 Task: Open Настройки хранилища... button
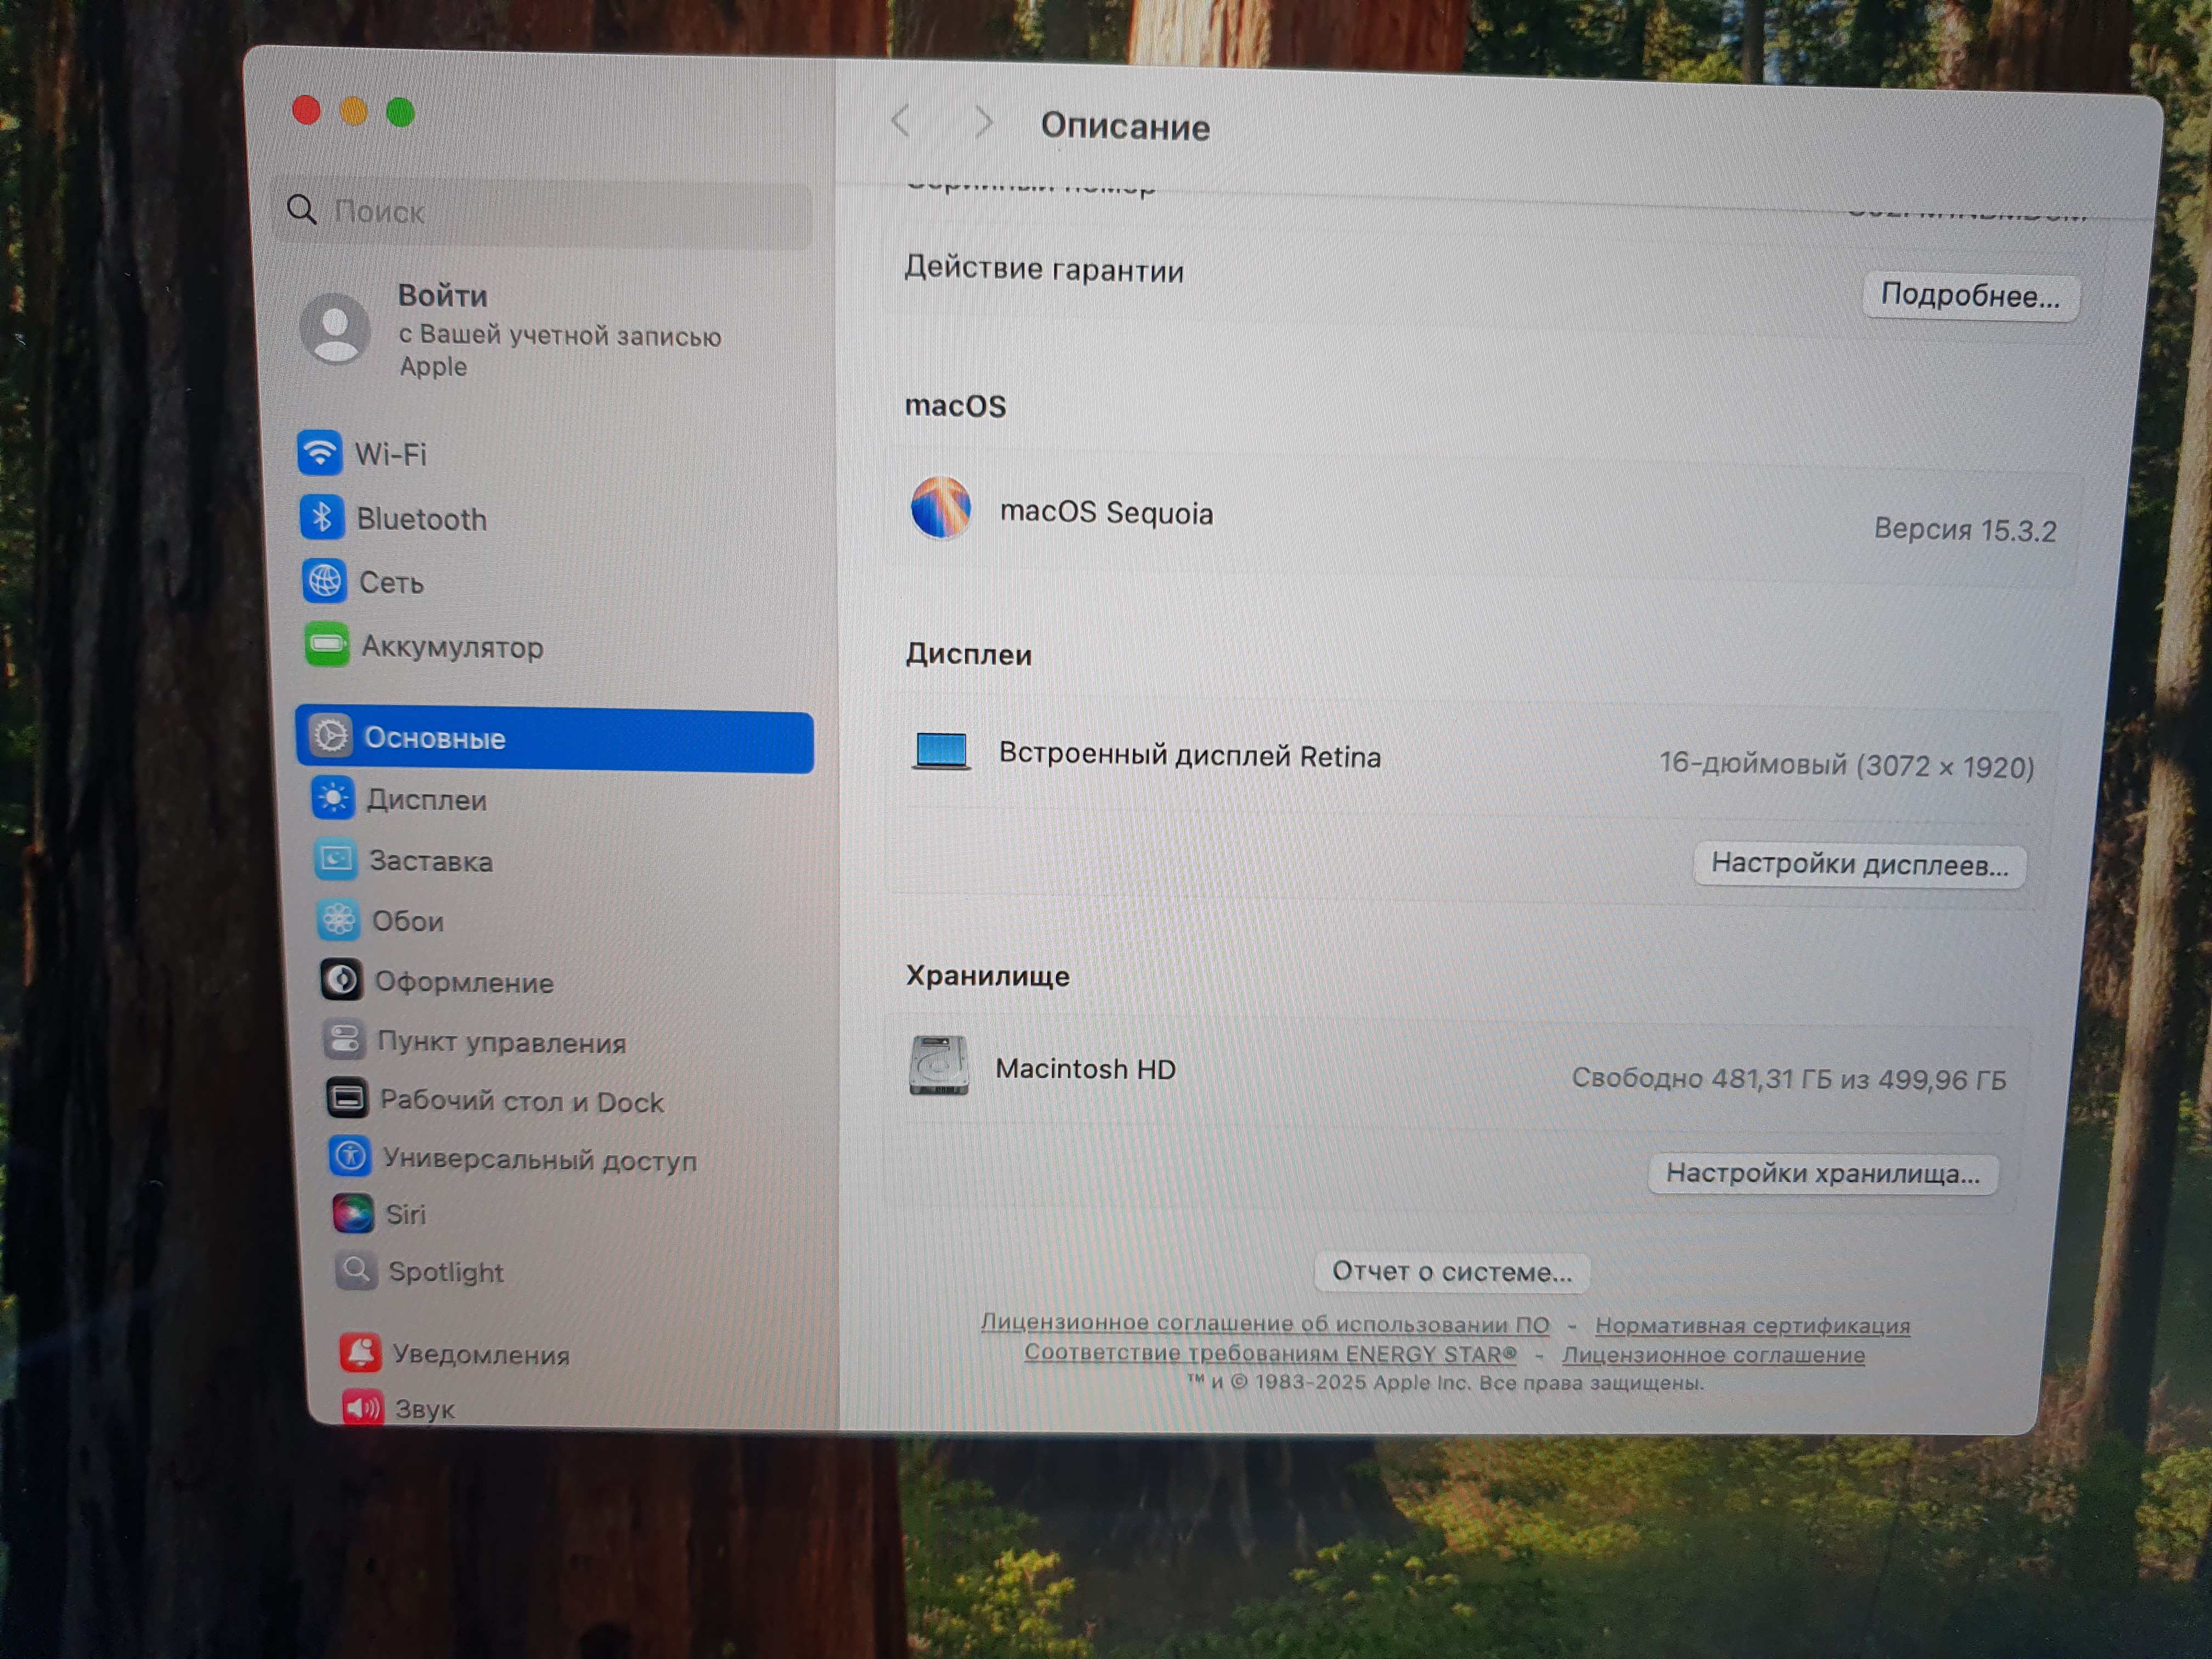(1822, 1173)
